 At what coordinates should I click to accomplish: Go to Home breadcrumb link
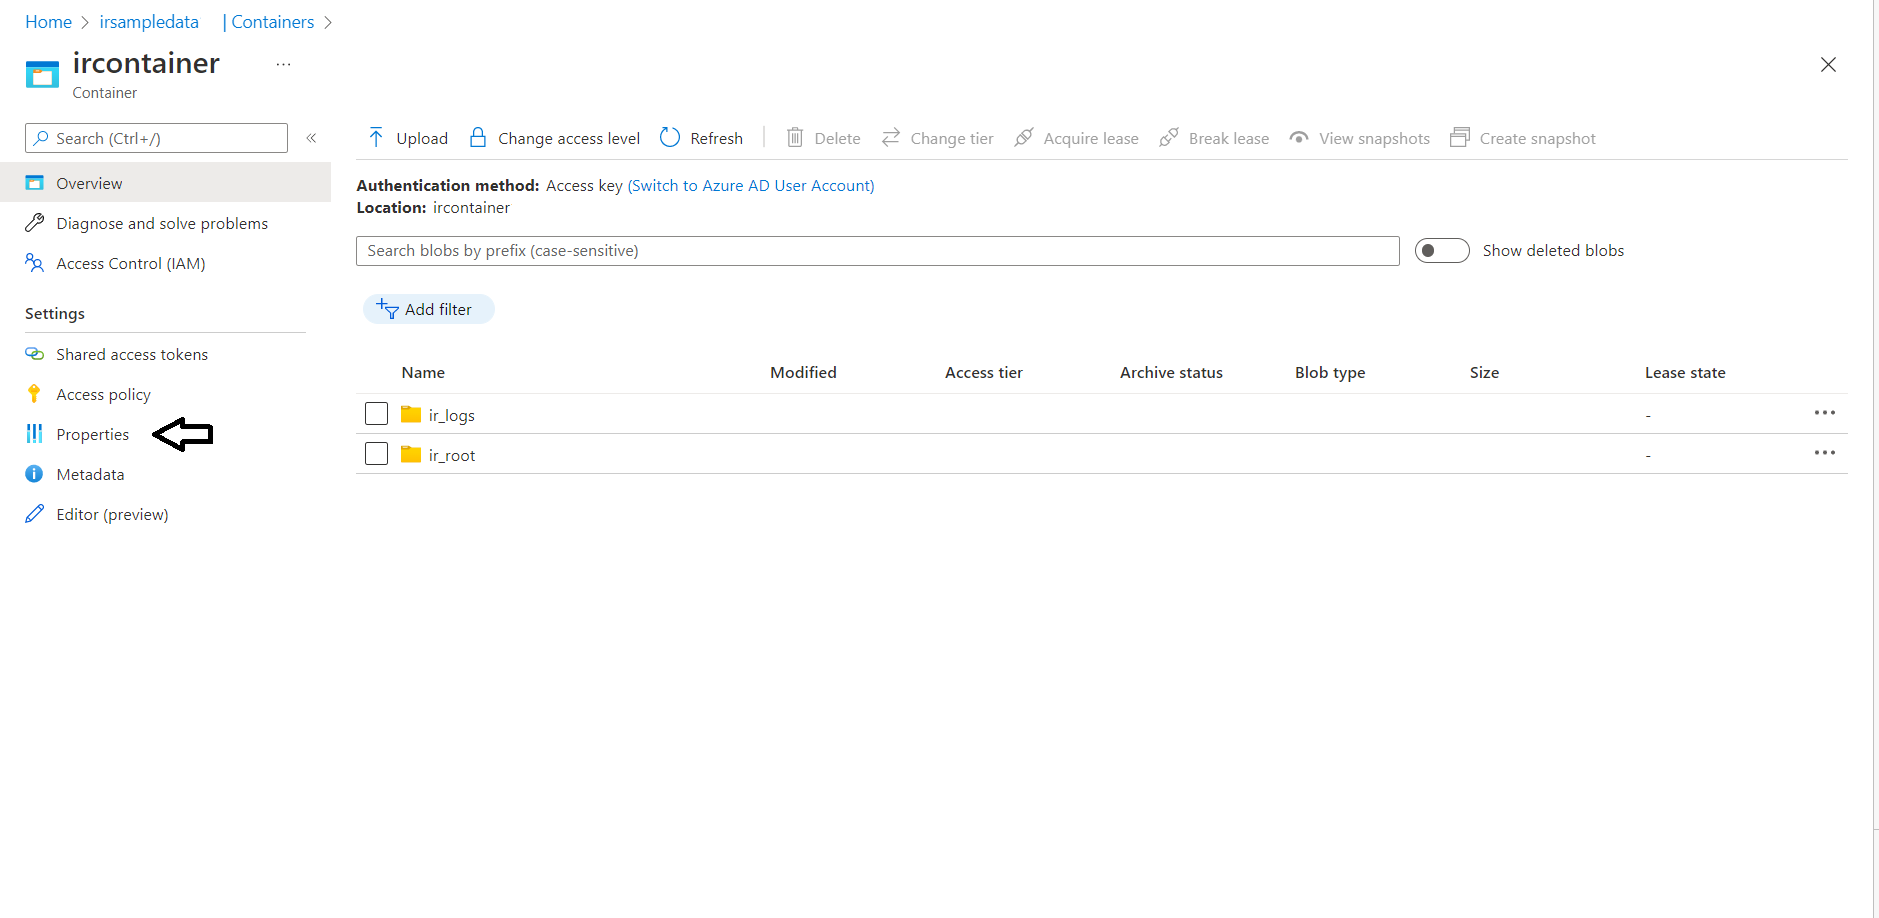click(x=48, y=22)
